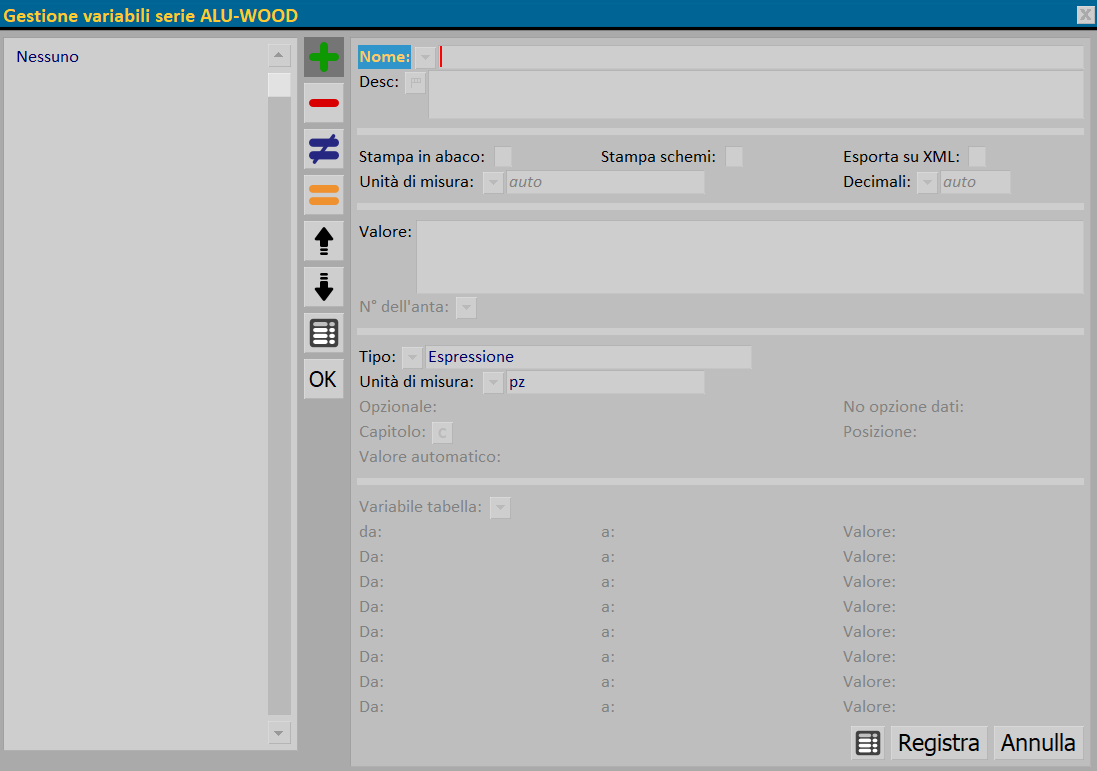Move variable down with black down arrow

[x=323, y=287]
